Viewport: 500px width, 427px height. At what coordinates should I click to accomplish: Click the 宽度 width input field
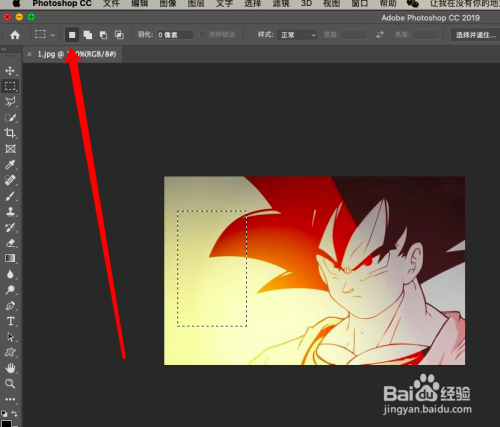point(354,35)
